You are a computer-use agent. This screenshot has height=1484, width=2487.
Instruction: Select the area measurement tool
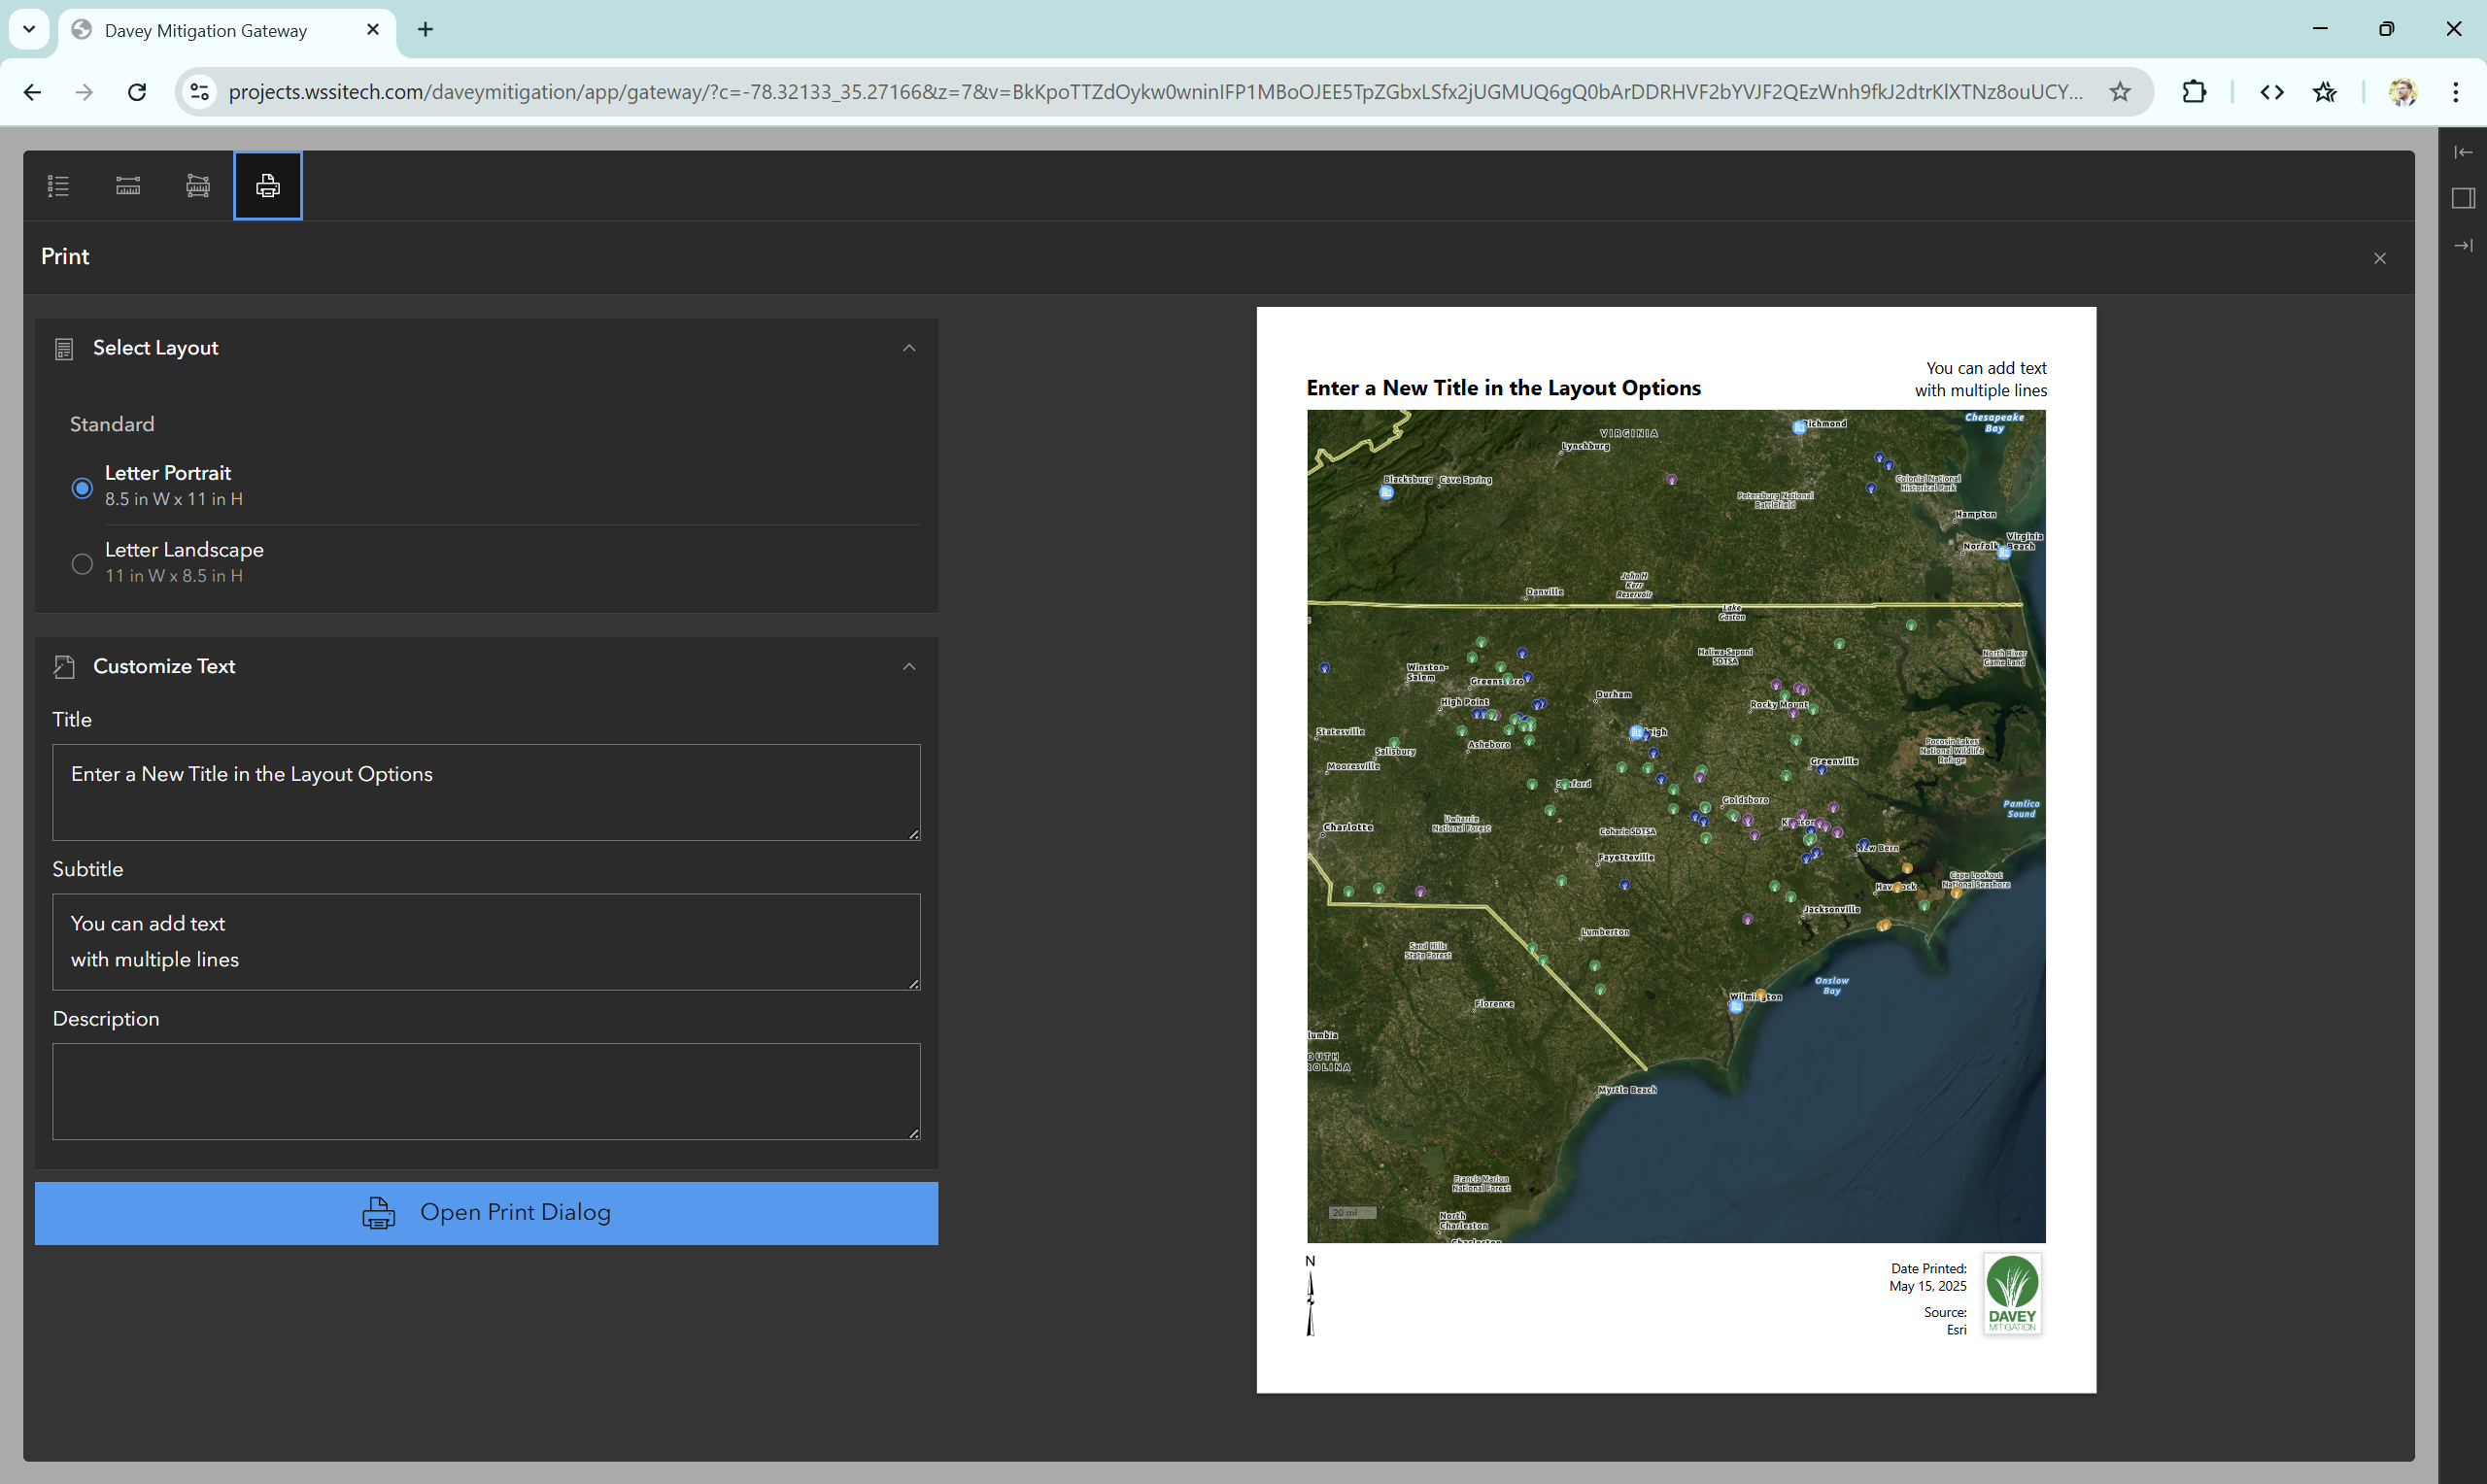tap(198, 186)
